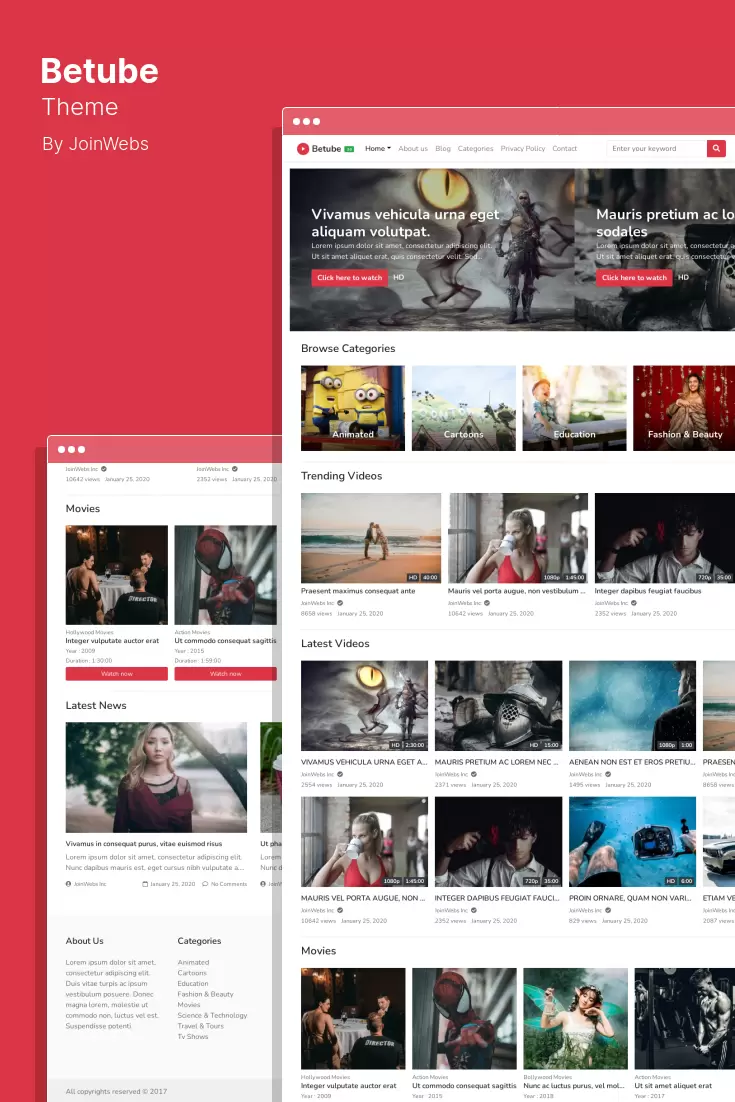This screenshot has height=1102, width=735.
Task: Click the 'Betube' theme title text
Action: (100, 71)
